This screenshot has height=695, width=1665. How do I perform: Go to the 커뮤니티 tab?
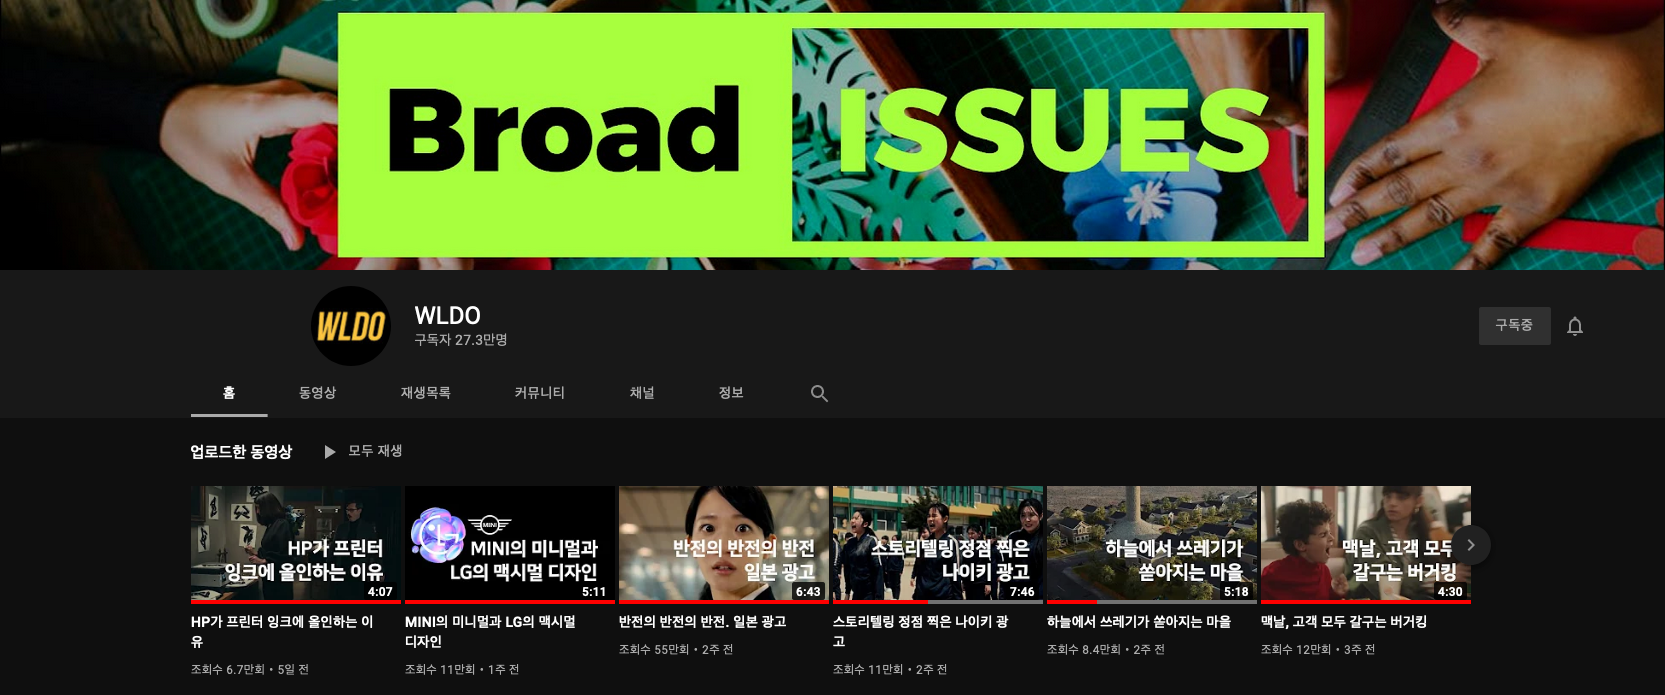point(539,393)
